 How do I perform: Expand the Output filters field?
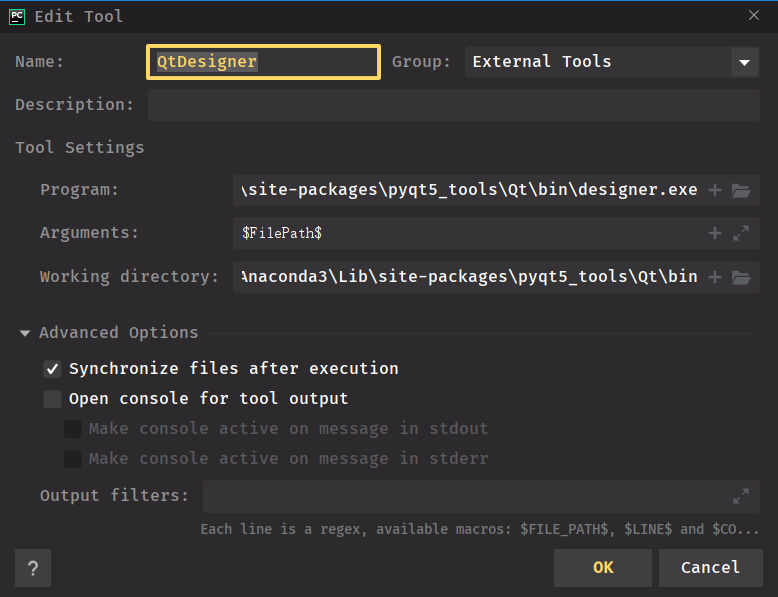[x=741, y=496]
